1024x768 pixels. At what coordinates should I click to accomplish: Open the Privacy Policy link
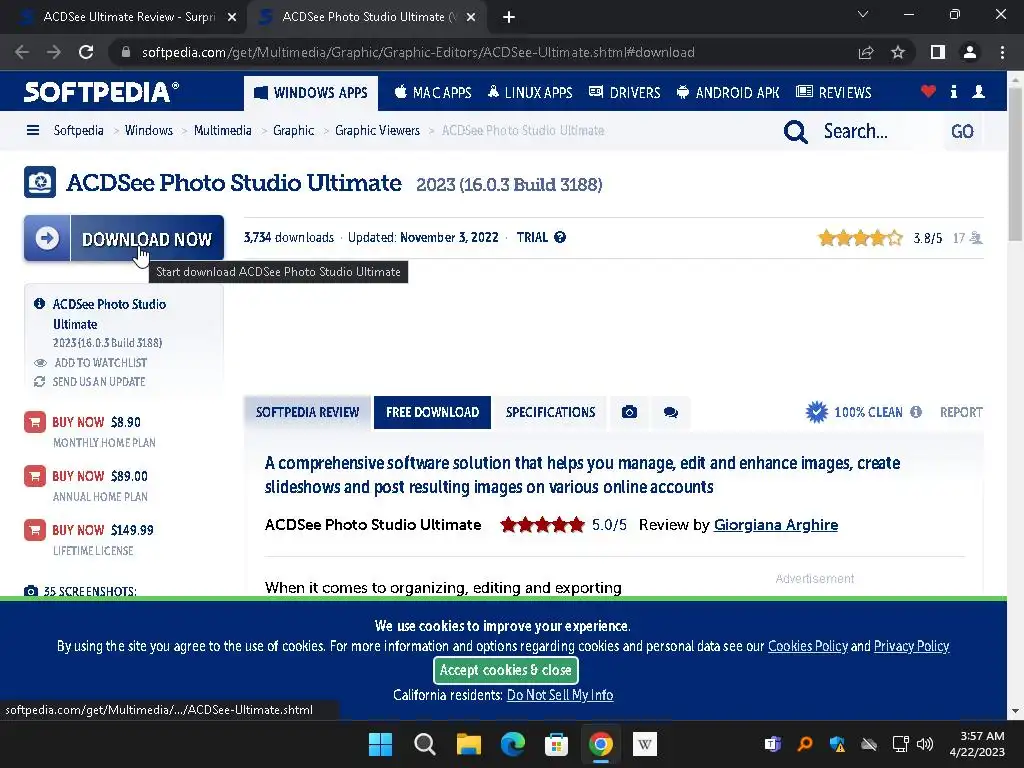click(x=912, y=646)
